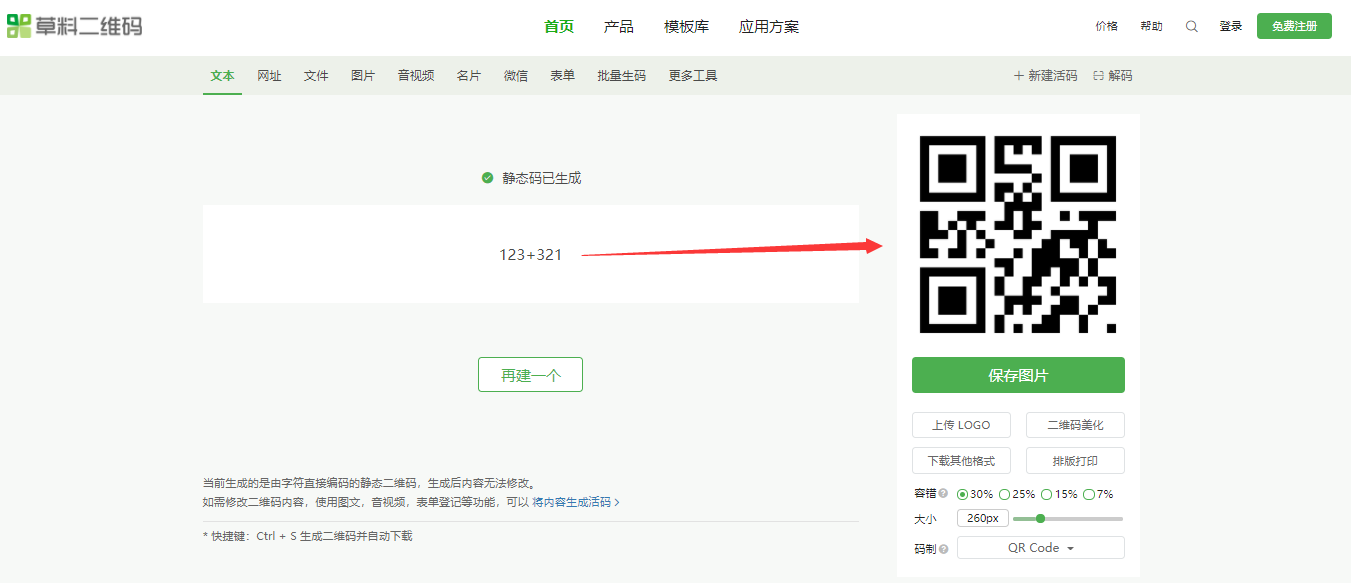
Task: Switch to the 名片 tab
Action: pyautogui.click(x=469, y=76)
